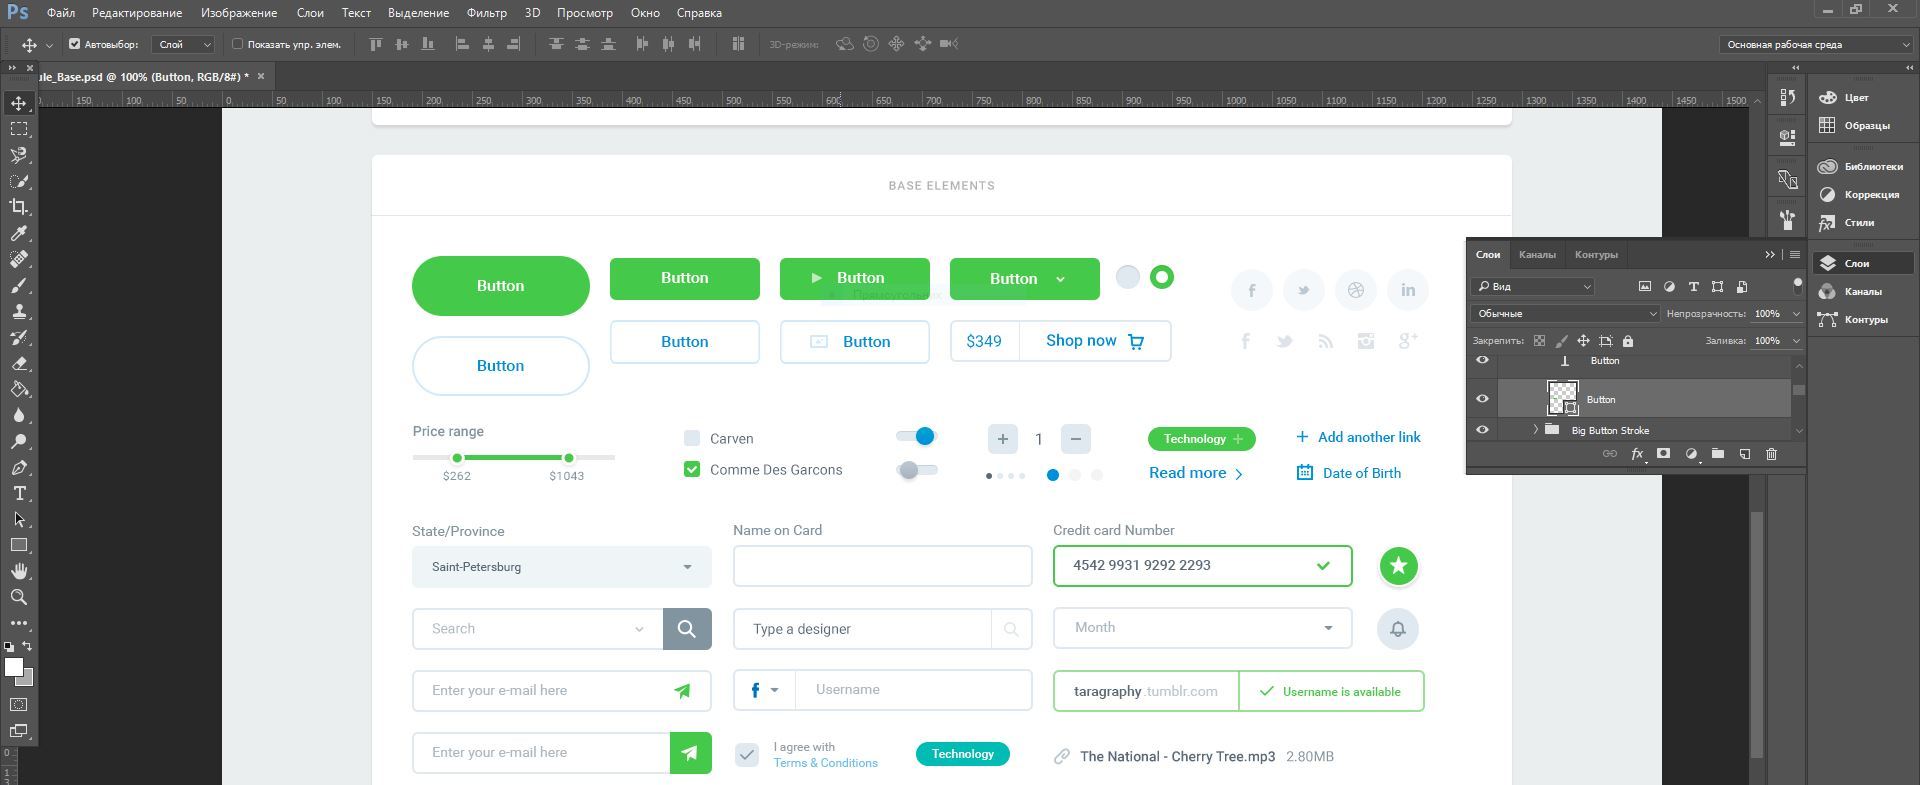Expand the Big Button Stroke group
Image resolution: width=1920 pixels, height=785 pixels.
[x=1536, y=430]
